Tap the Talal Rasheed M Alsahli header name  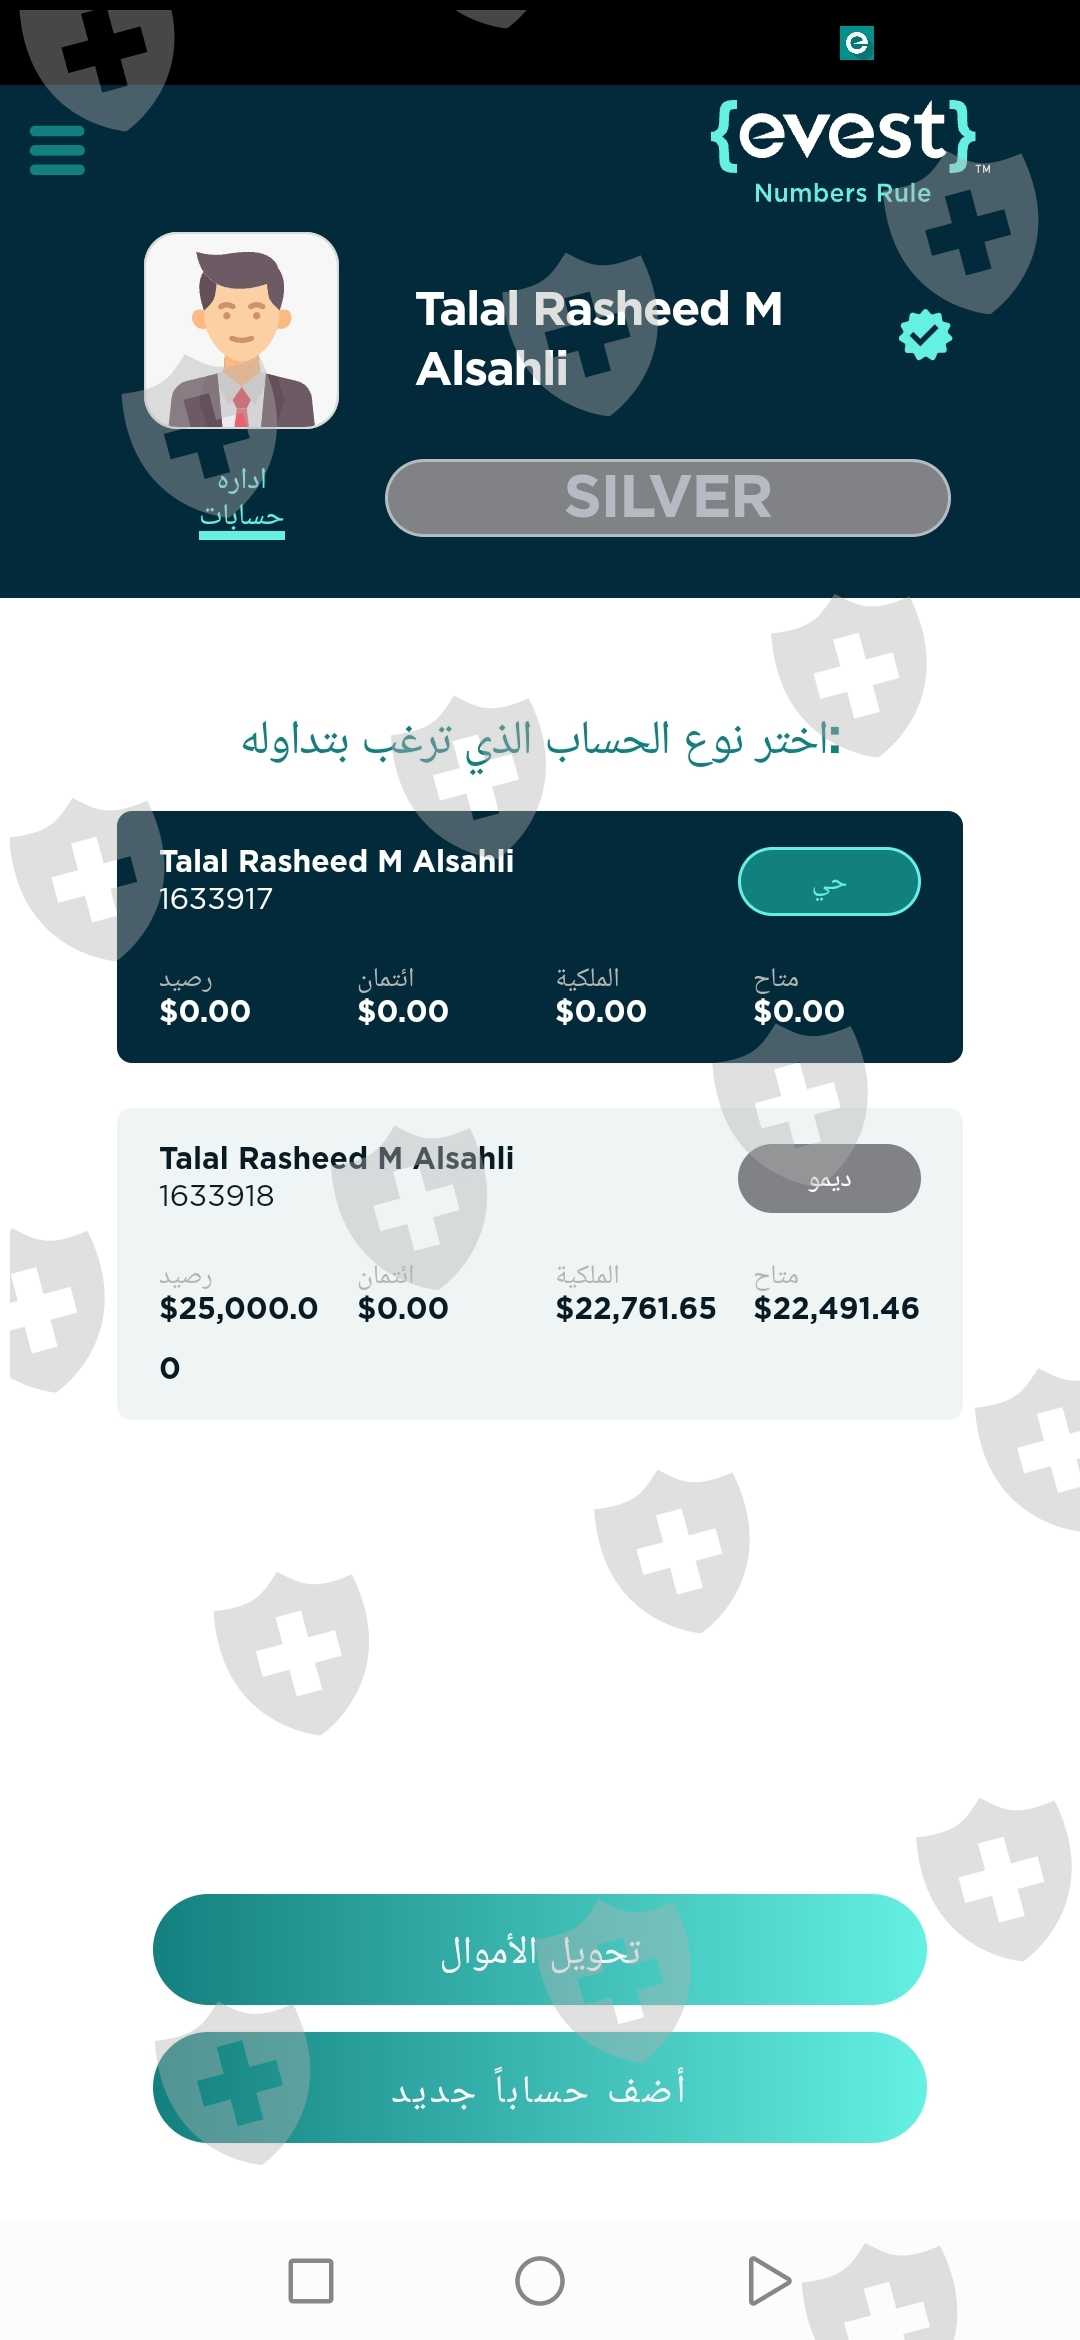(598, 338)
